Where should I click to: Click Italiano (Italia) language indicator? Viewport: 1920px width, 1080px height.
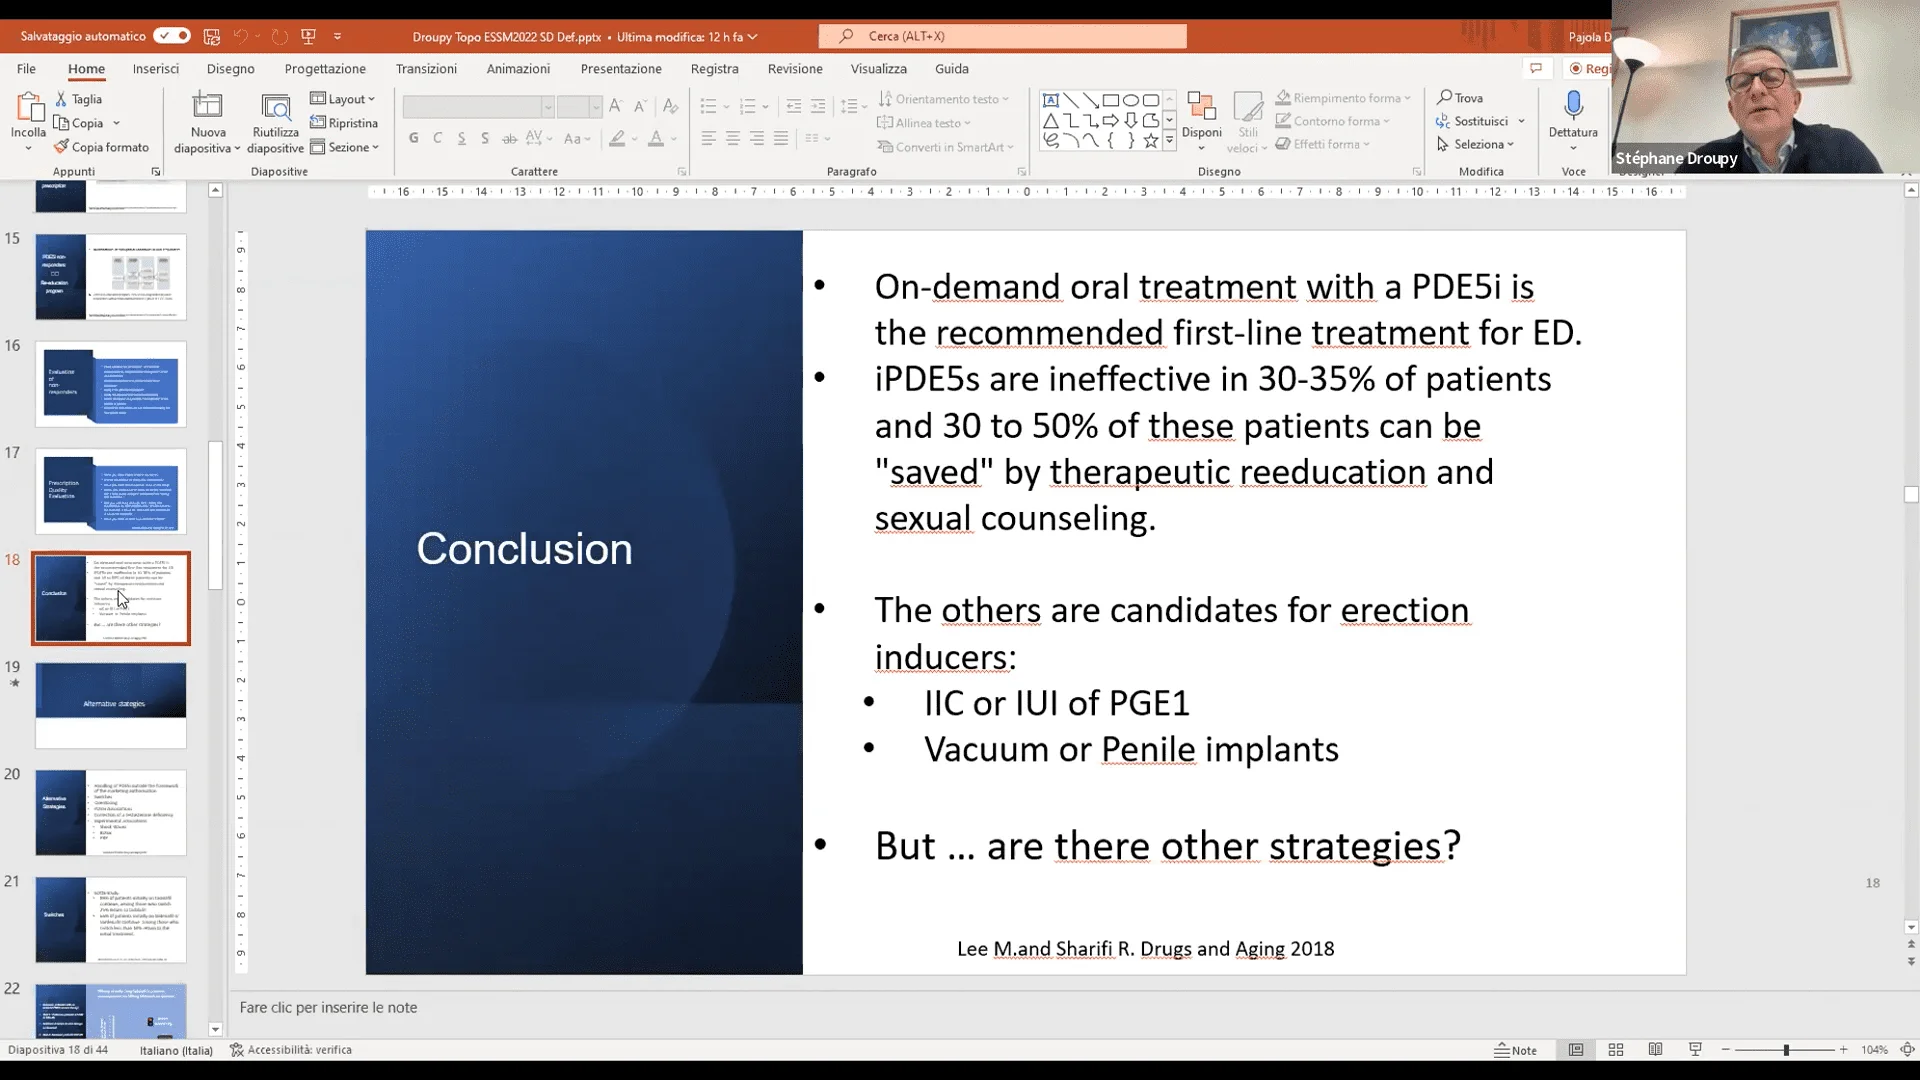176,1050
